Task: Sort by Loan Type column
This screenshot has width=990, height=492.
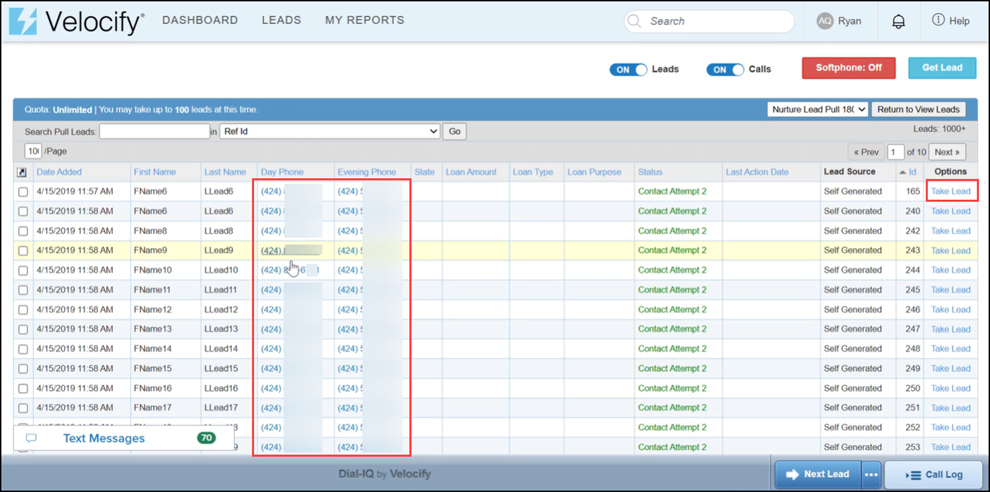Action: pos(533,172)
